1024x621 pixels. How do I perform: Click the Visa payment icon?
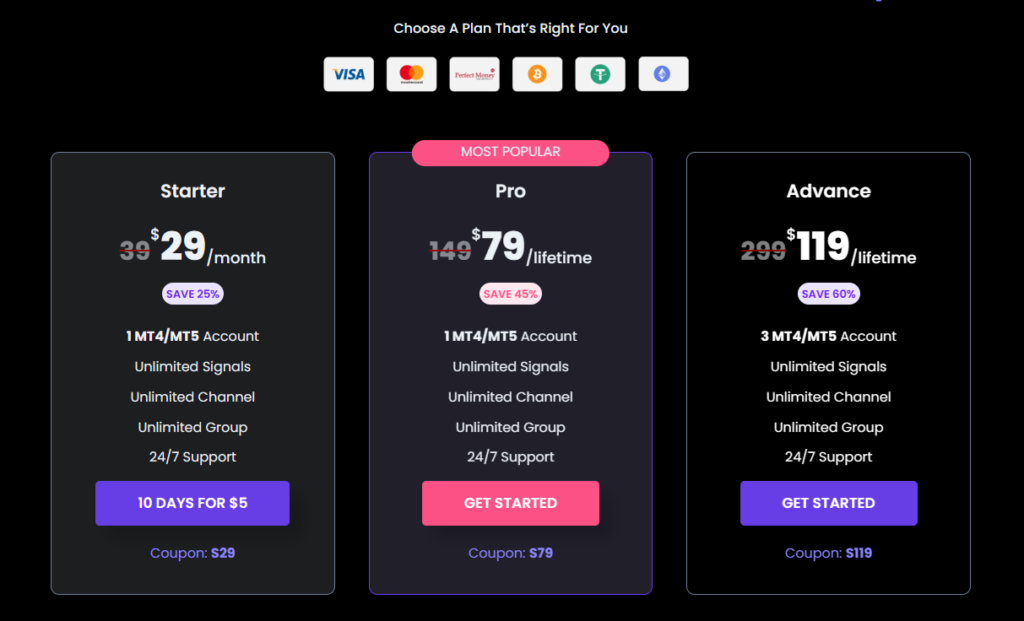[349, 74]
